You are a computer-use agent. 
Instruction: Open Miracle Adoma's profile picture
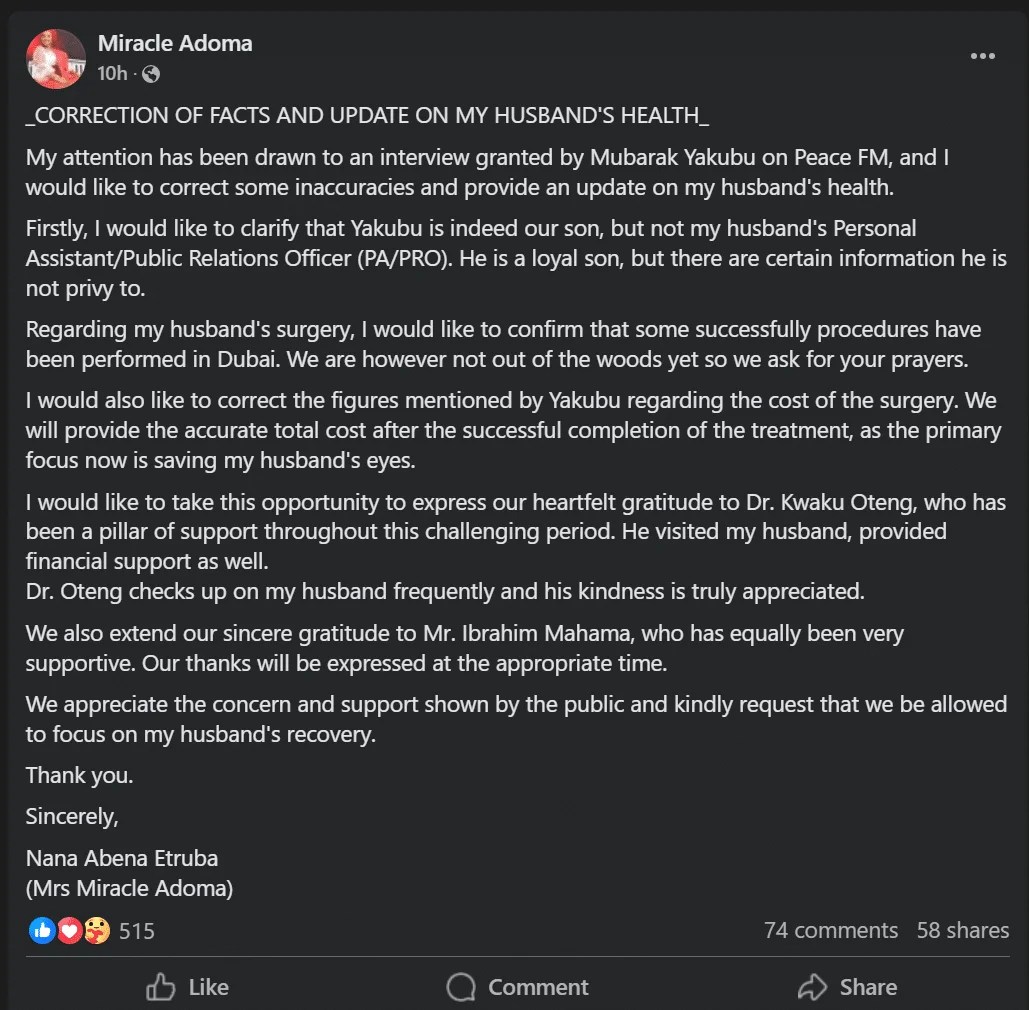point(56,58)
